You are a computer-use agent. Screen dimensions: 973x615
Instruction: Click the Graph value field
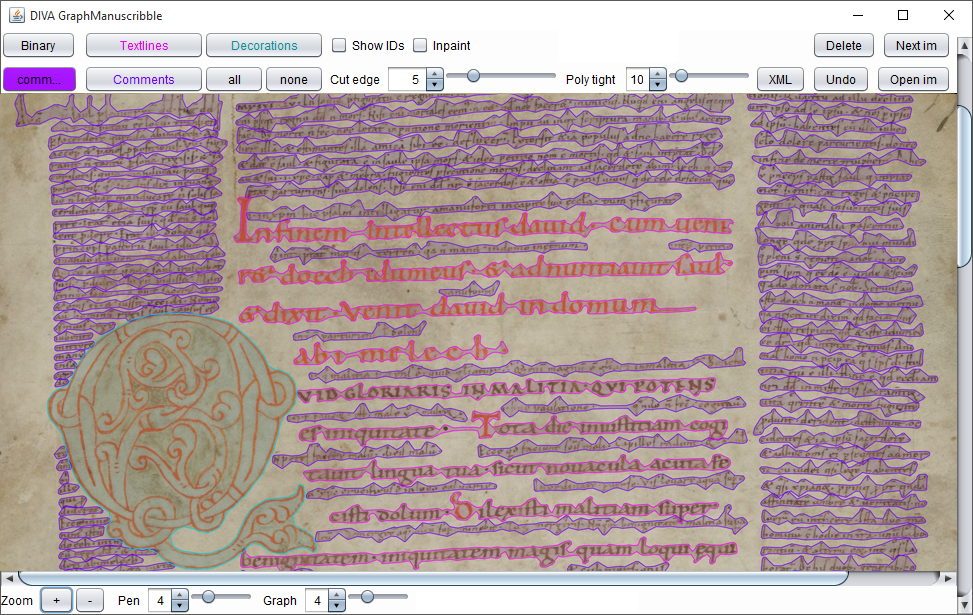317,600
